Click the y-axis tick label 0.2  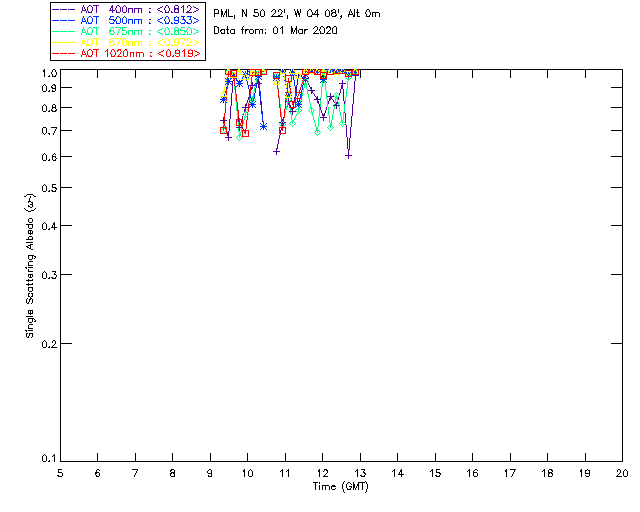coord(46,343)
